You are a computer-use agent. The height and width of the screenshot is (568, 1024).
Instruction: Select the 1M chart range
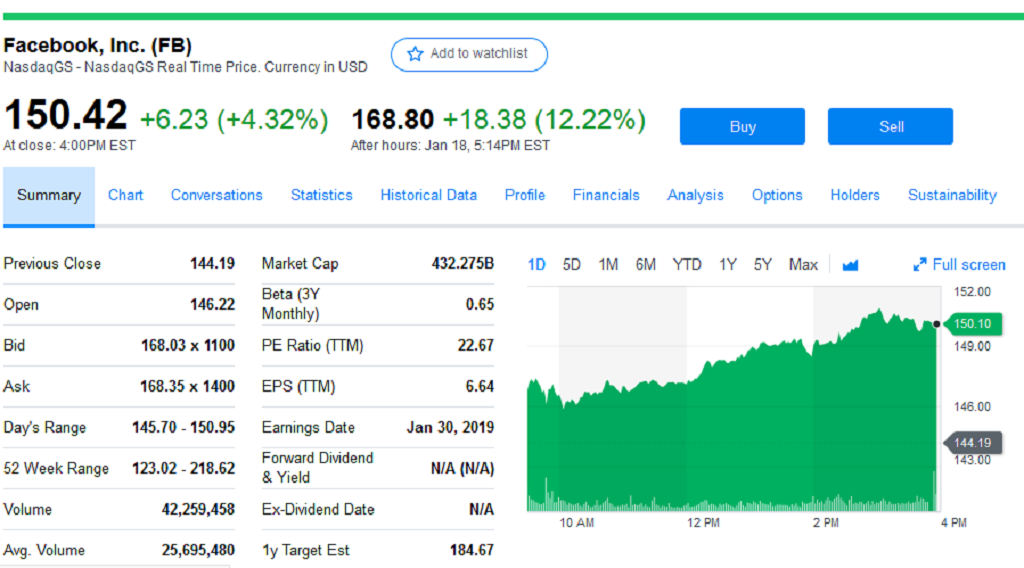click(608, 264)
